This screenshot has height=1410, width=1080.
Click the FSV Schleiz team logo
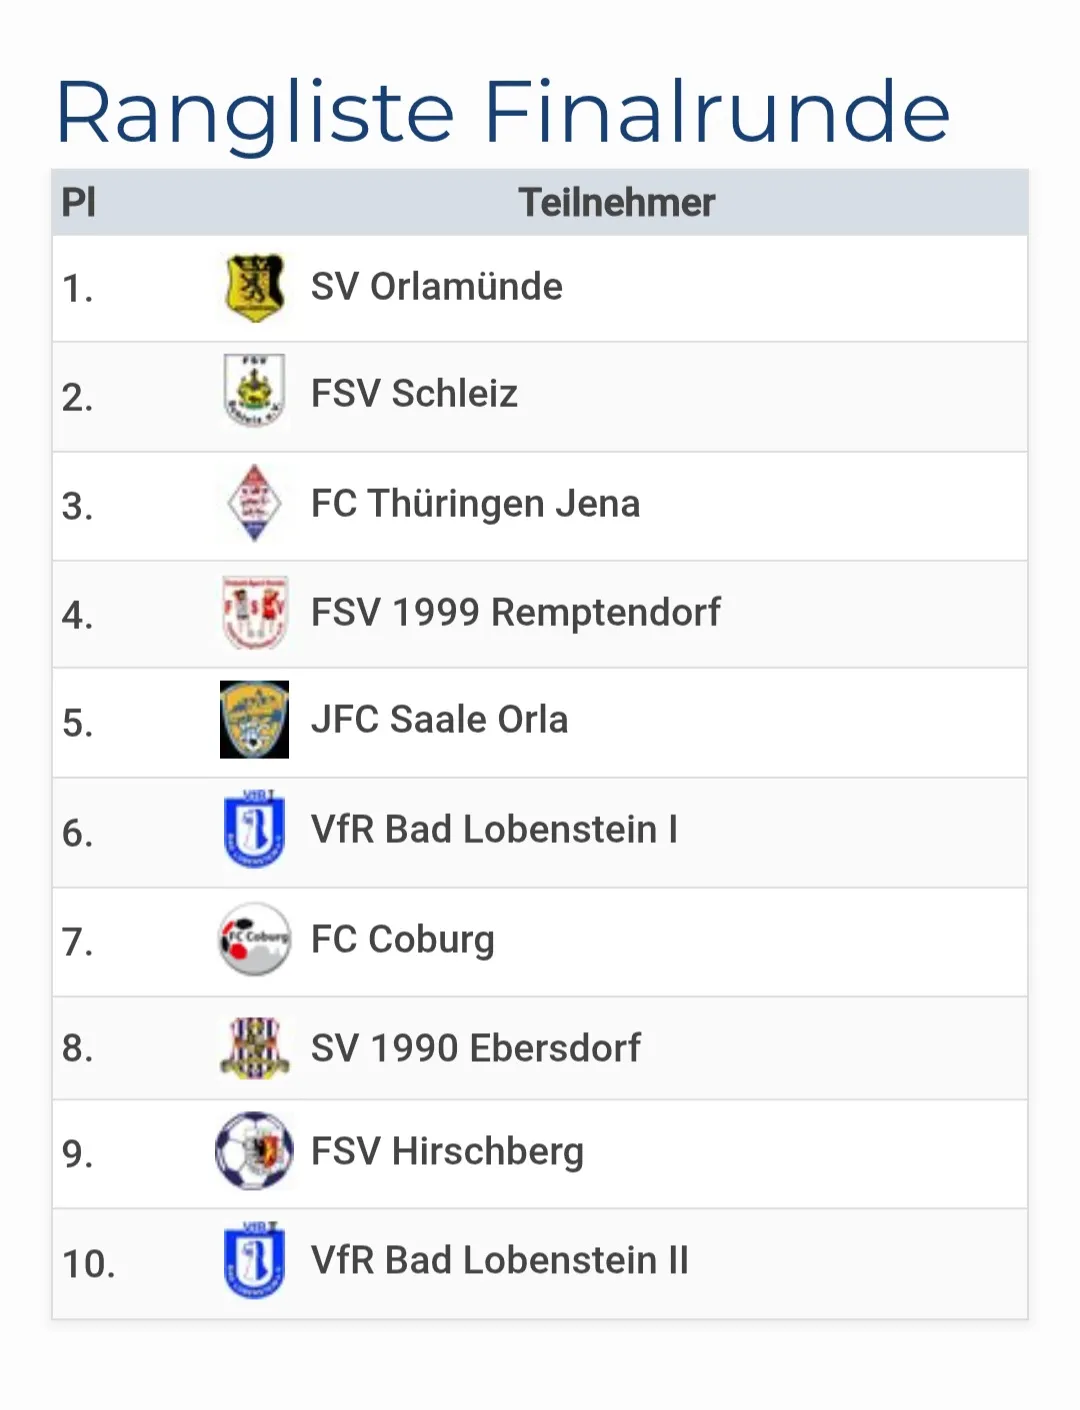click(254, 391)
